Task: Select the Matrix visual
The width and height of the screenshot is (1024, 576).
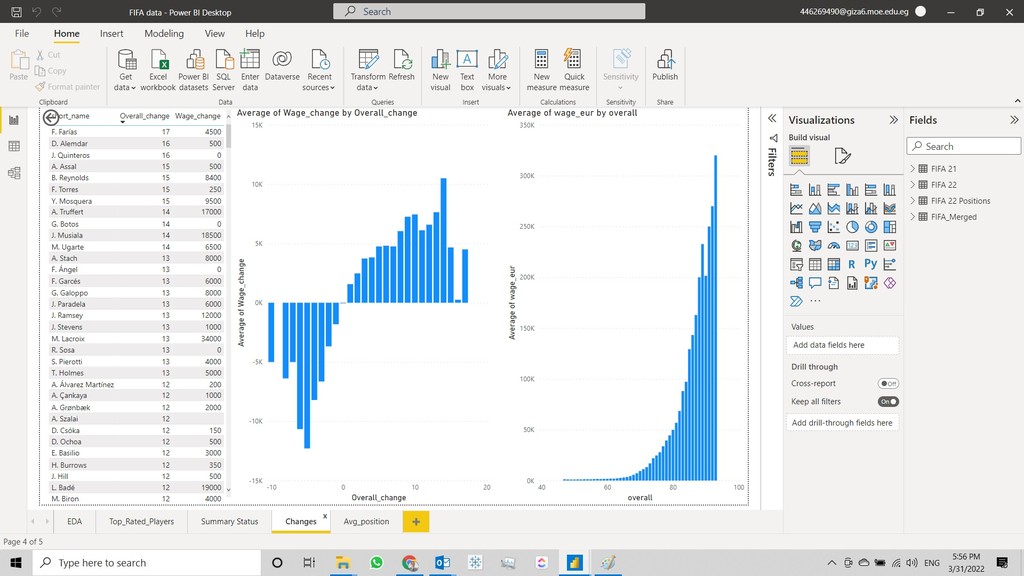Action: click(834, 264)
